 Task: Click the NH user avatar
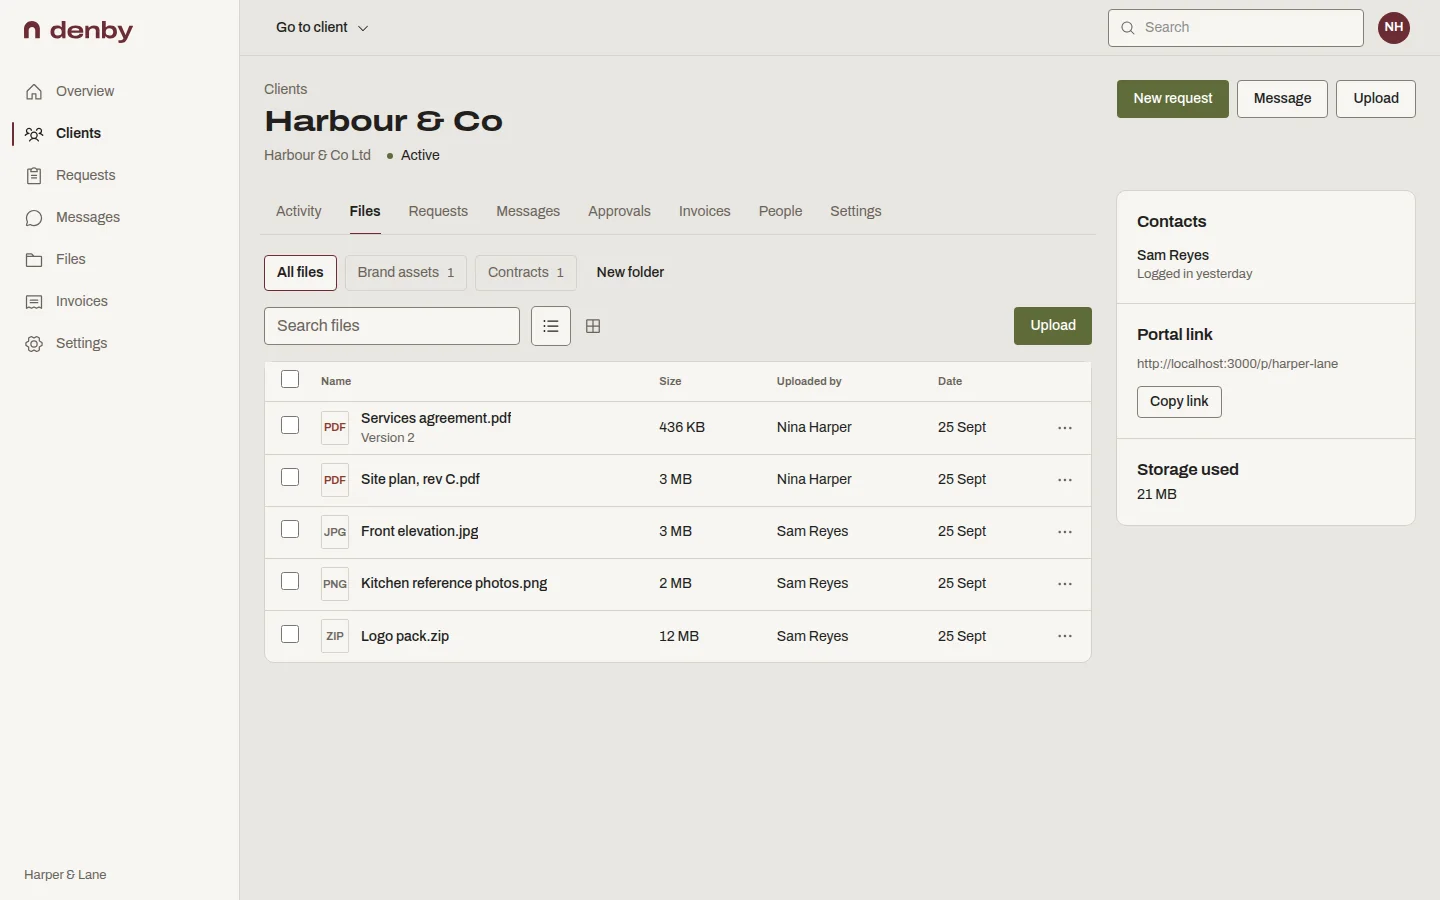[1394, 28]
